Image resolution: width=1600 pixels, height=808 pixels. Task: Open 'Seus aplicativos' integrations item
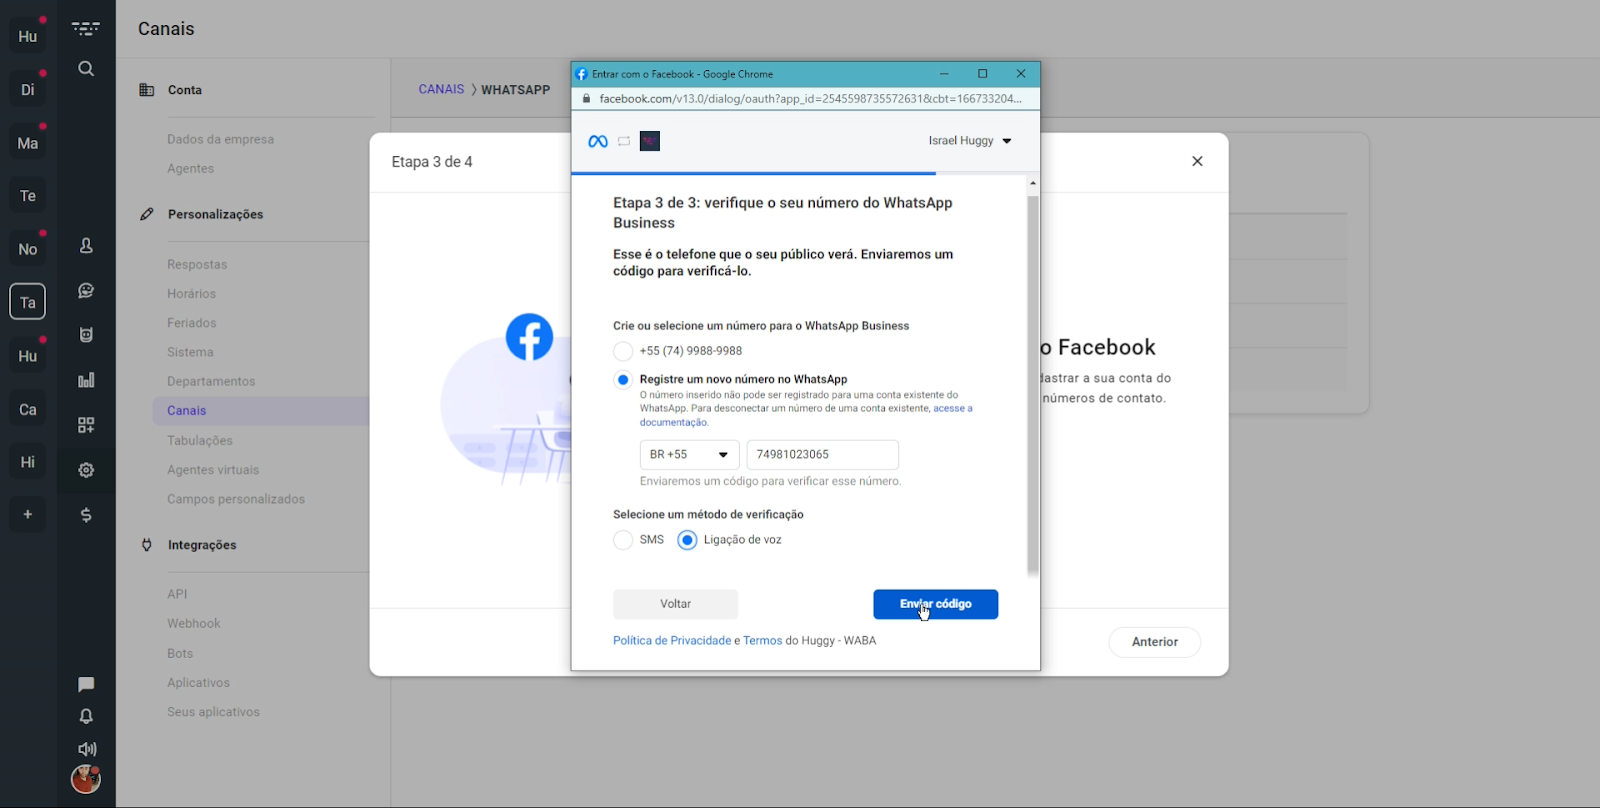click(213, 712)
